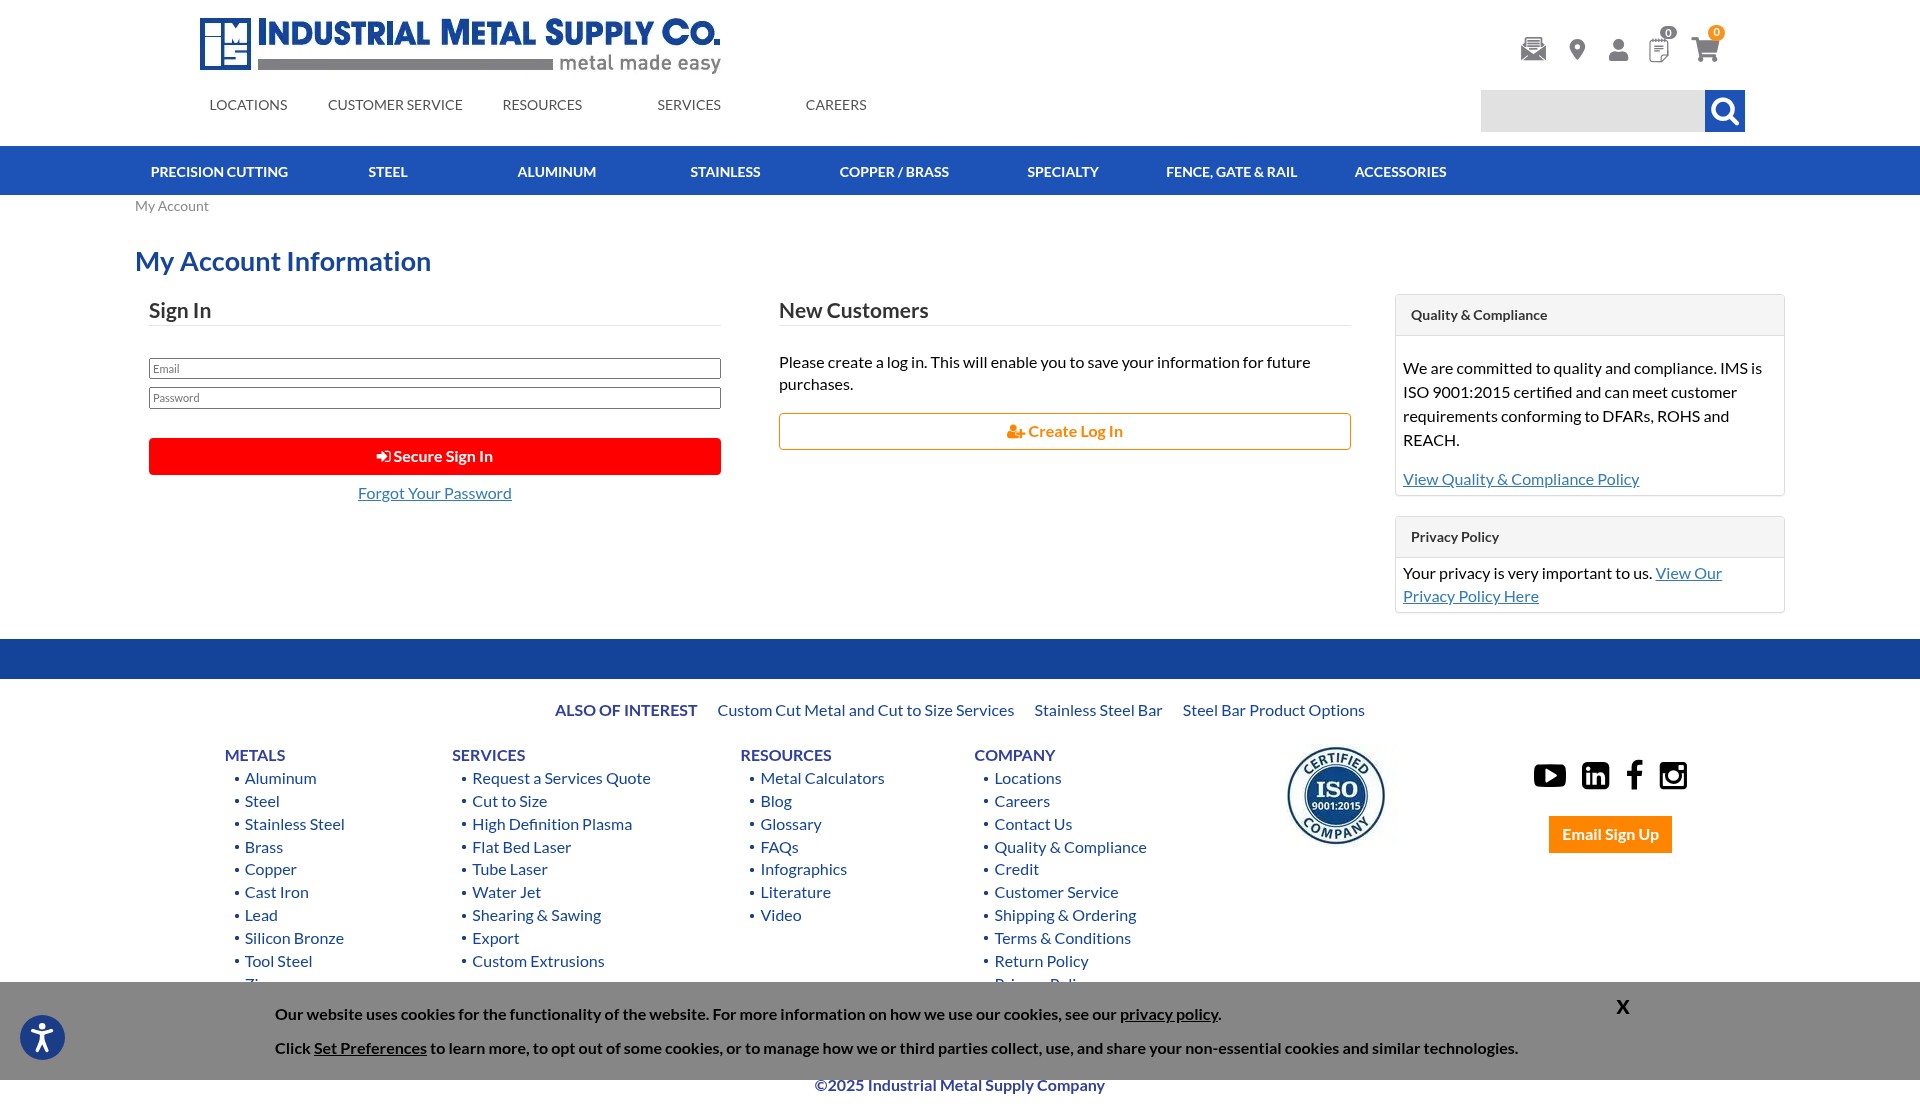Focus the Password input field
The image size is (1920, 1113).
click(x=435, y=398)
